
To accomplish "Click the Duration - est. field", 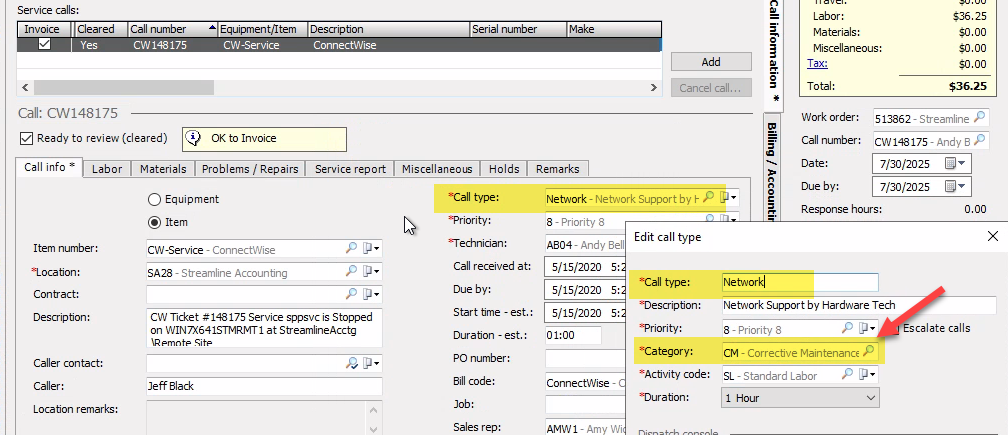I will pos(572,335).
